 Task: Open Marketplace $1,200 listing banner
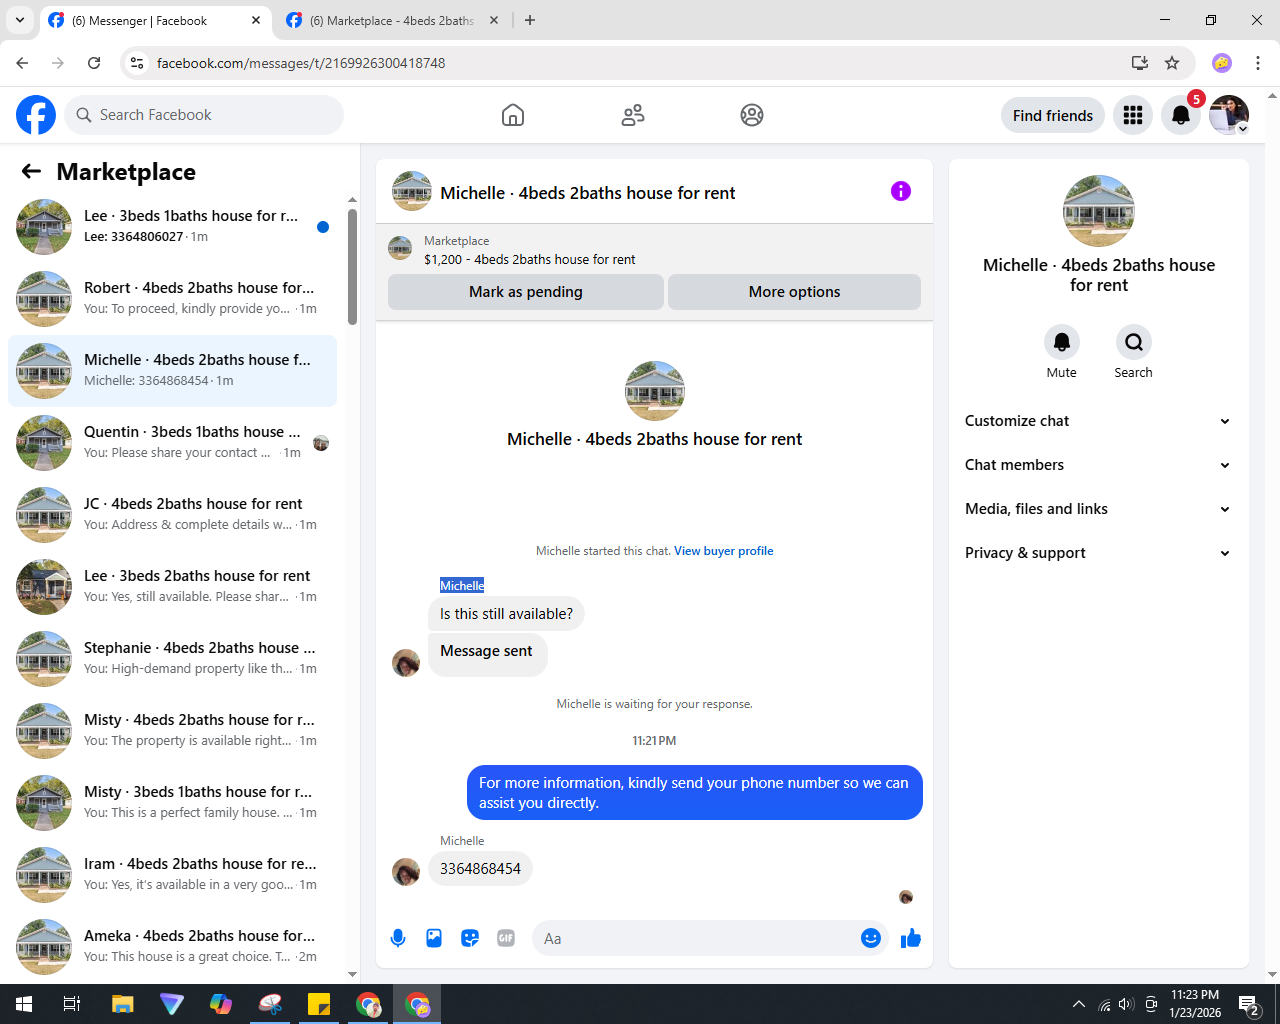654,249
